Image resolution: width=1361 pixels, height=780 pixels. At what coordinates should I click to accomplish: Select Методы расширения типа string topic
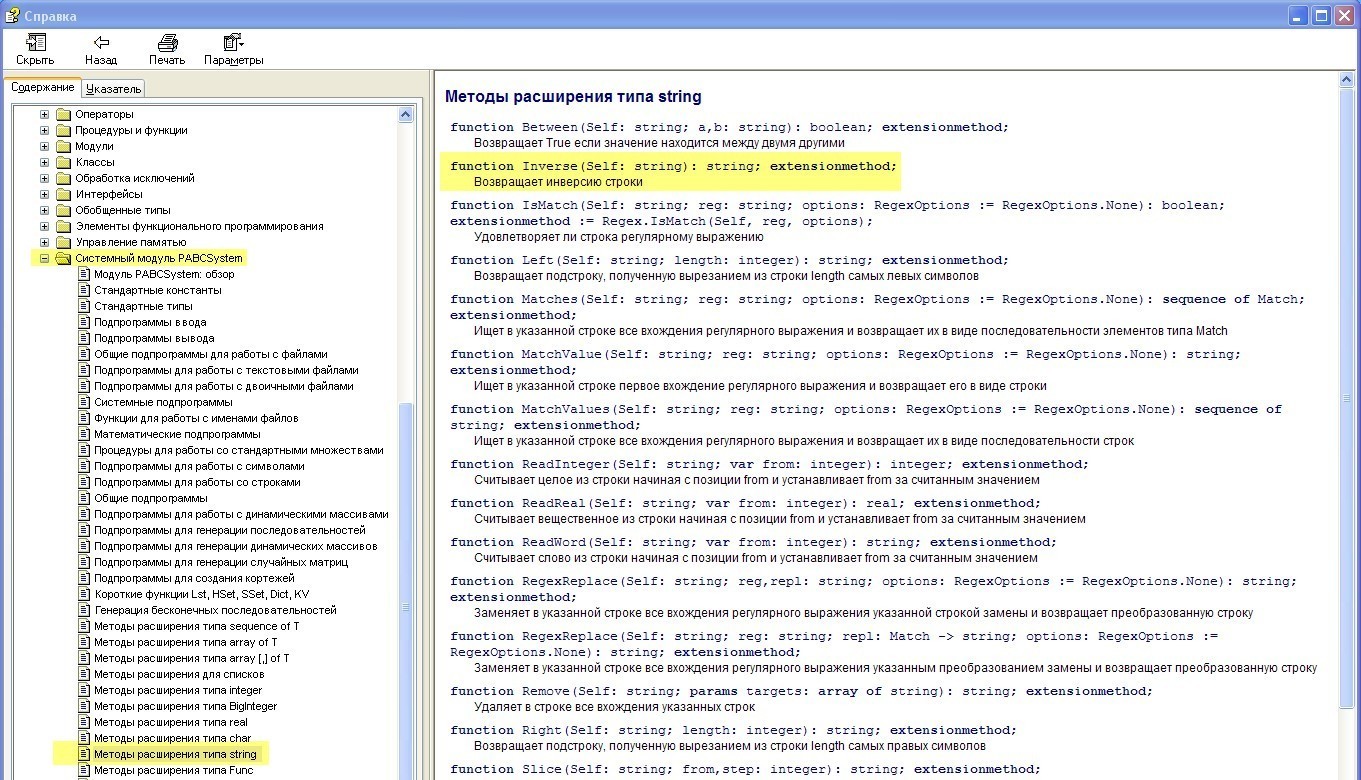coord(175,754)
